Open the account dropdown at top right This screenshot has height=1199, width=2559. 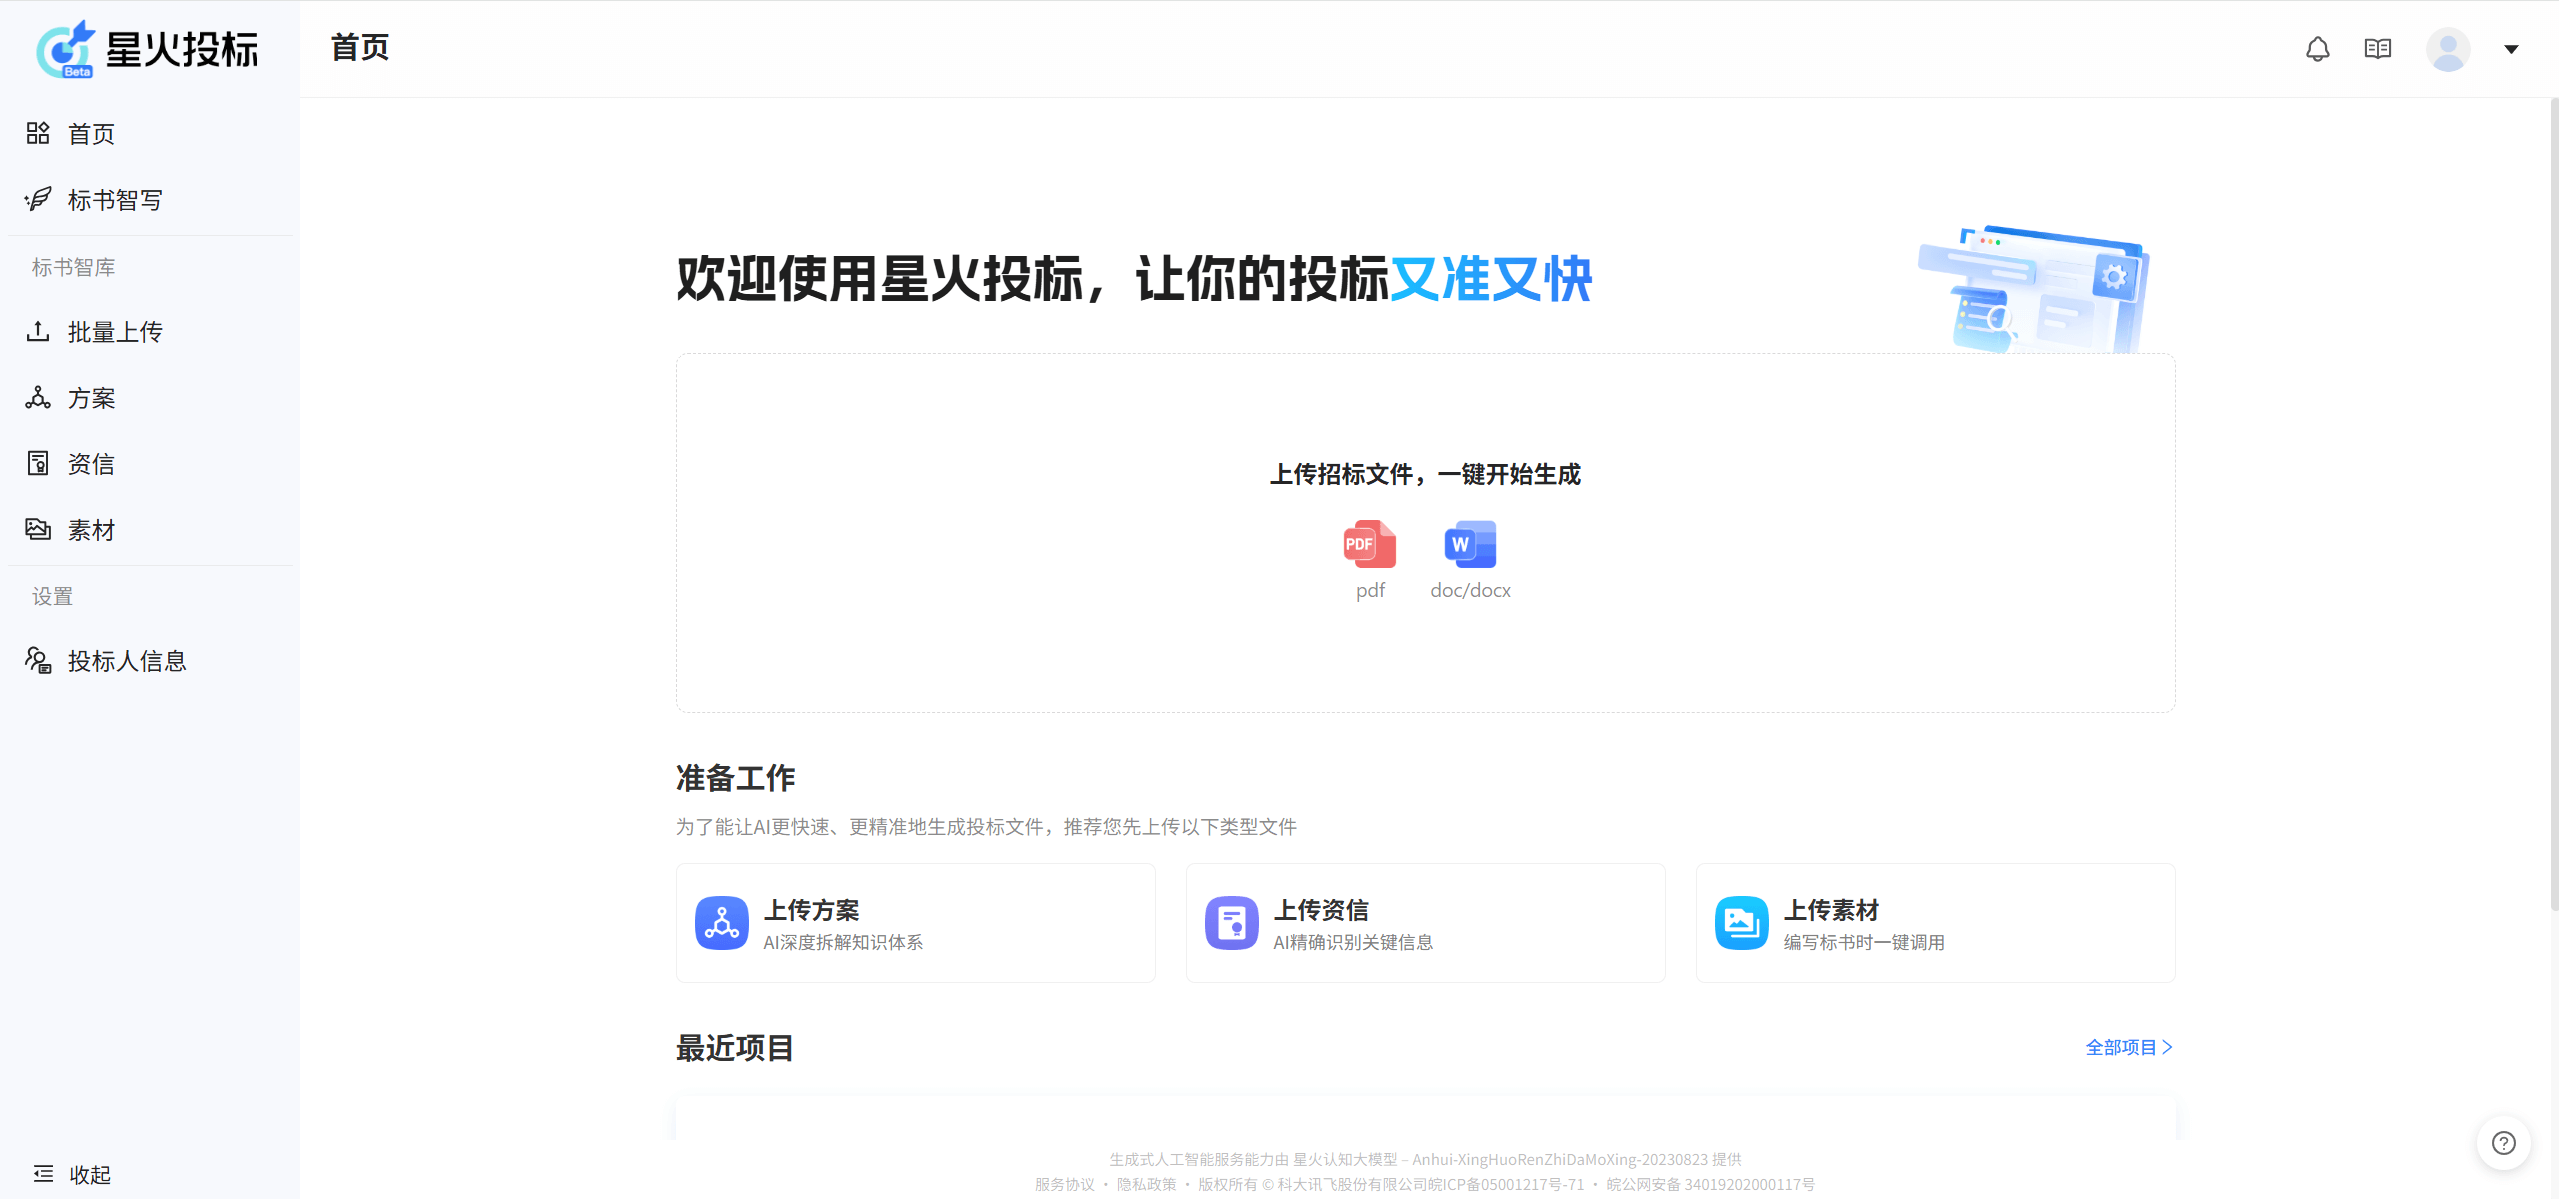click(2510, 48)
